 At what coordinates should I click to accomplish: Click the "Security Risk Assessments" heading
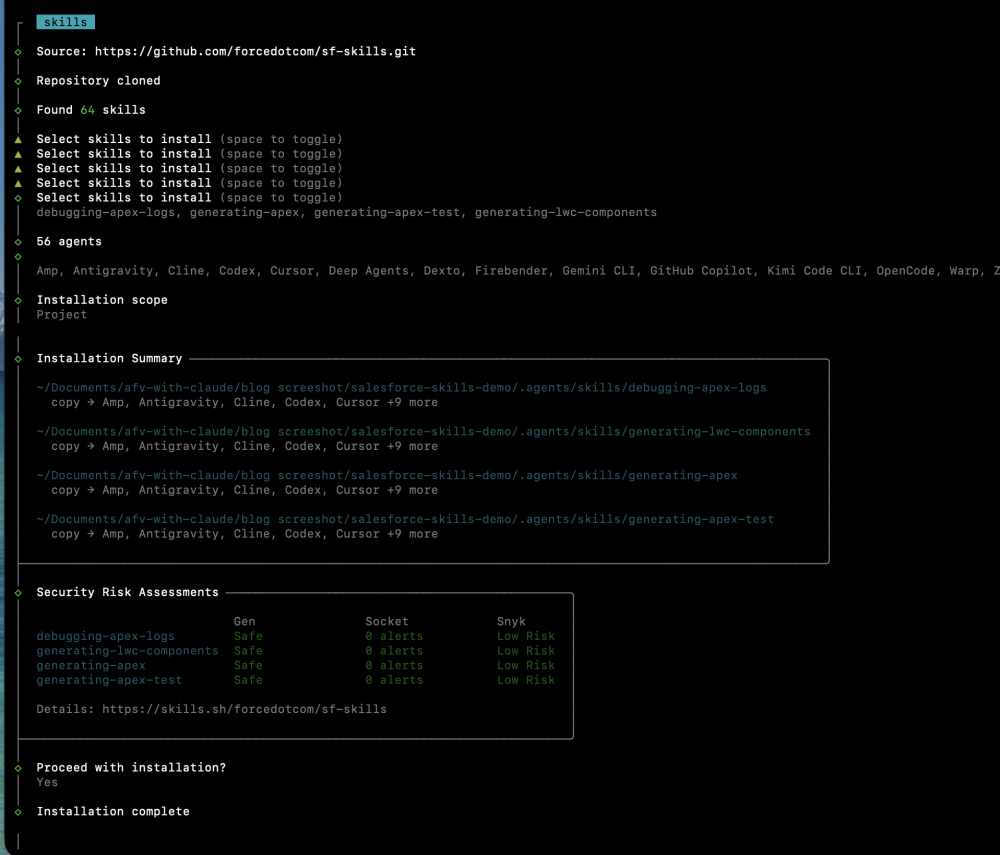[x=128, y=592]
